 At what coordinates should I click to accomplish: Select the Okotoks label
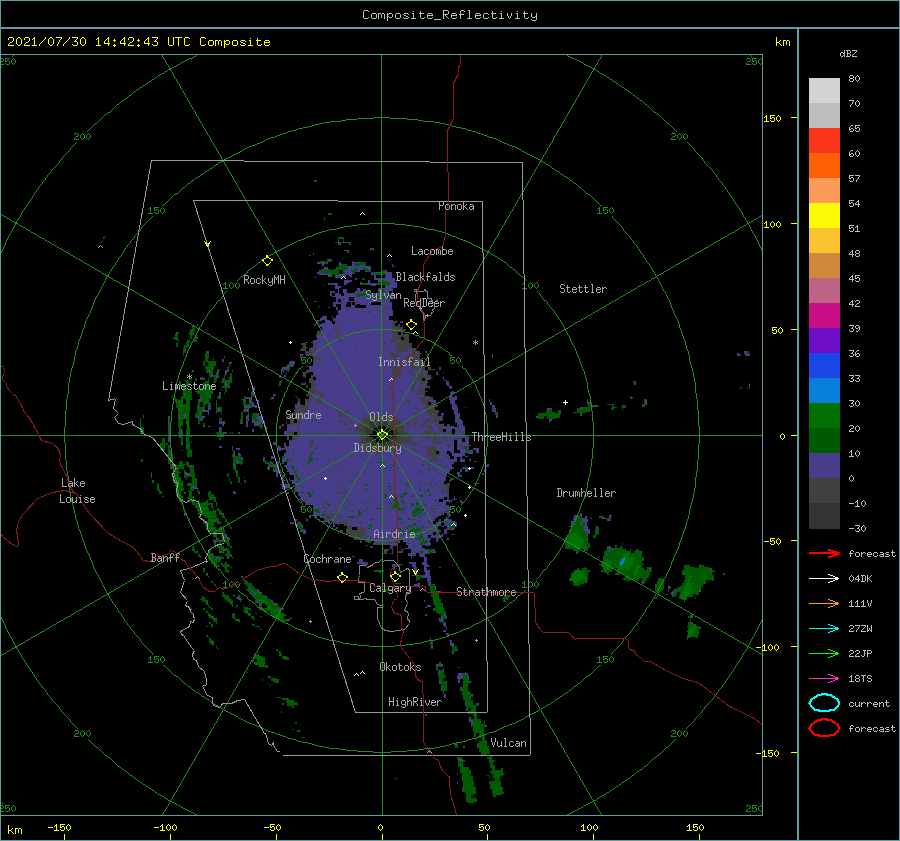[x=400, y=667]
